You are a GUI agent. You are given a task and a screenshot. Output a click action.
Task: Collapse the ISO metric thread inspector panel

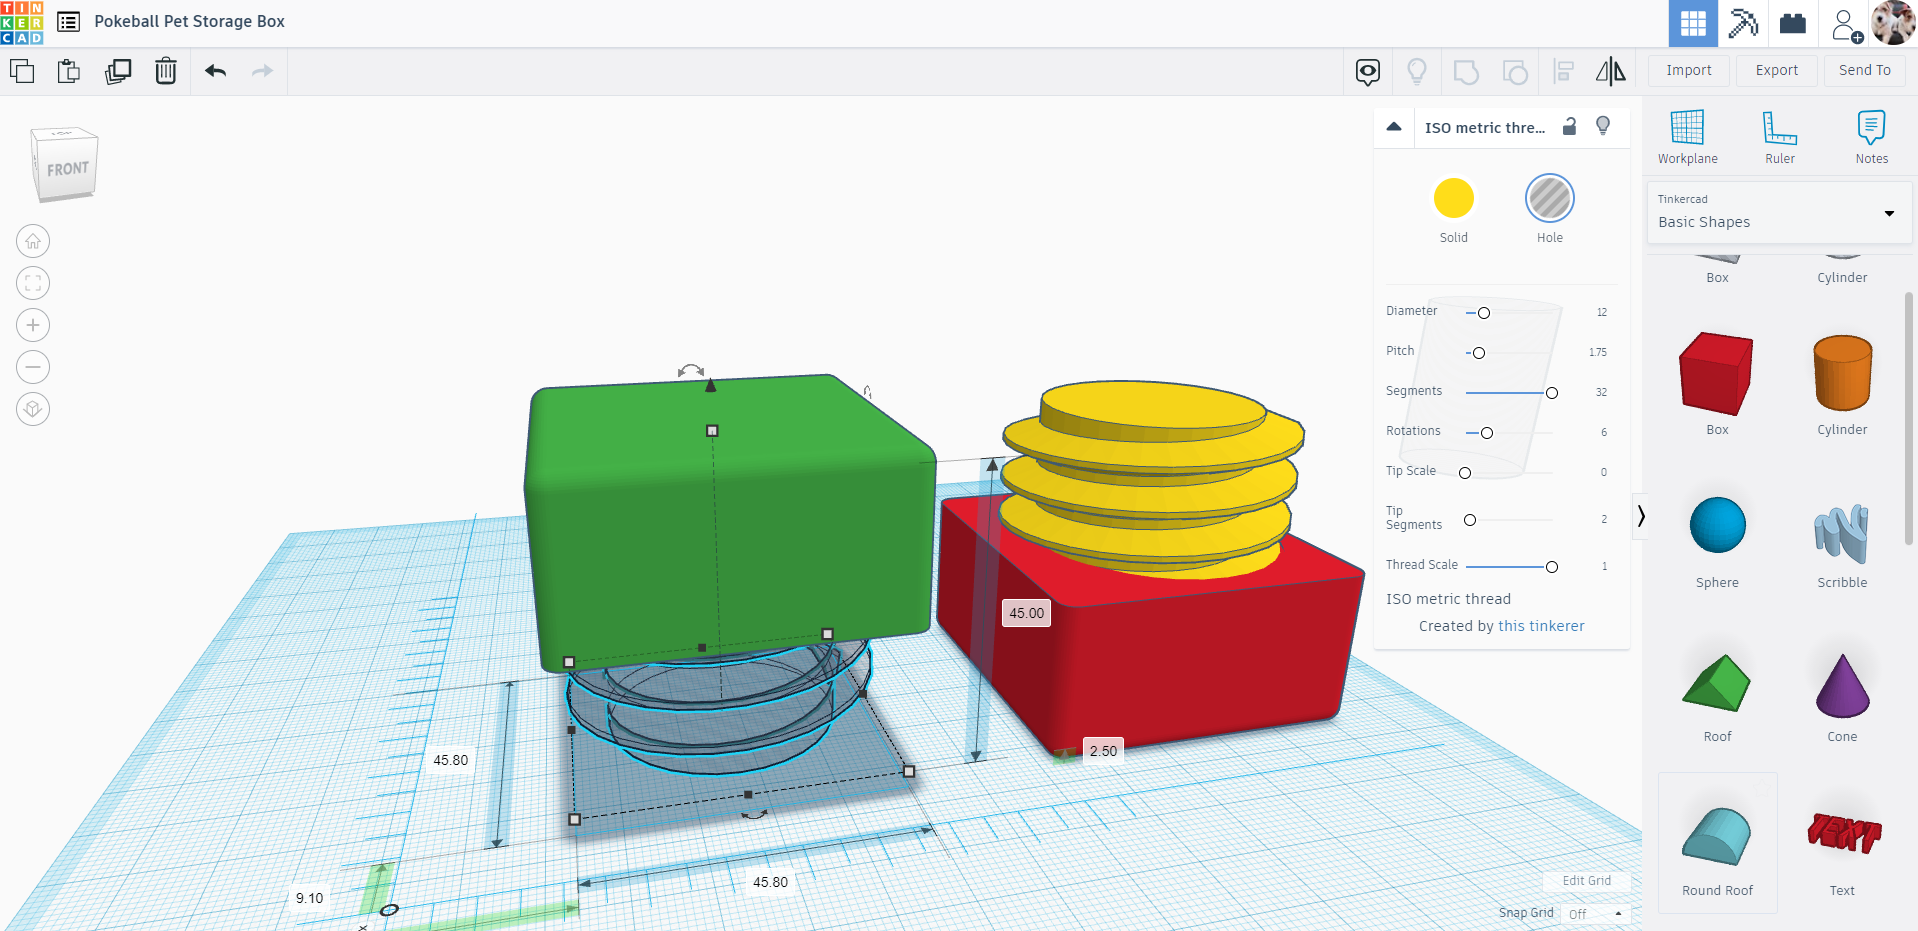(1394, 127)
